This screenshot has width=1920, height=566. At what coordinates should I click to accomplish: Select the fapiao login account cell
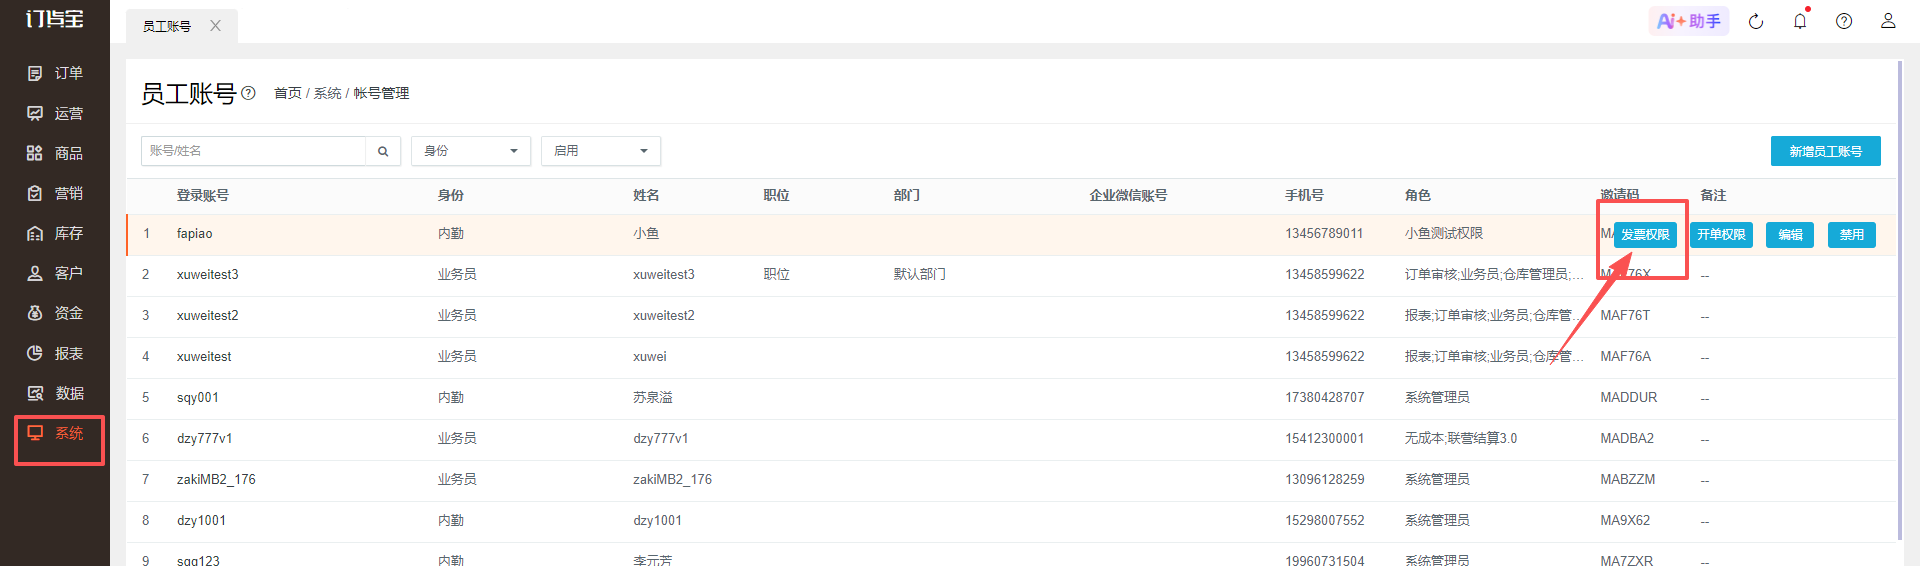pos(195,233)
